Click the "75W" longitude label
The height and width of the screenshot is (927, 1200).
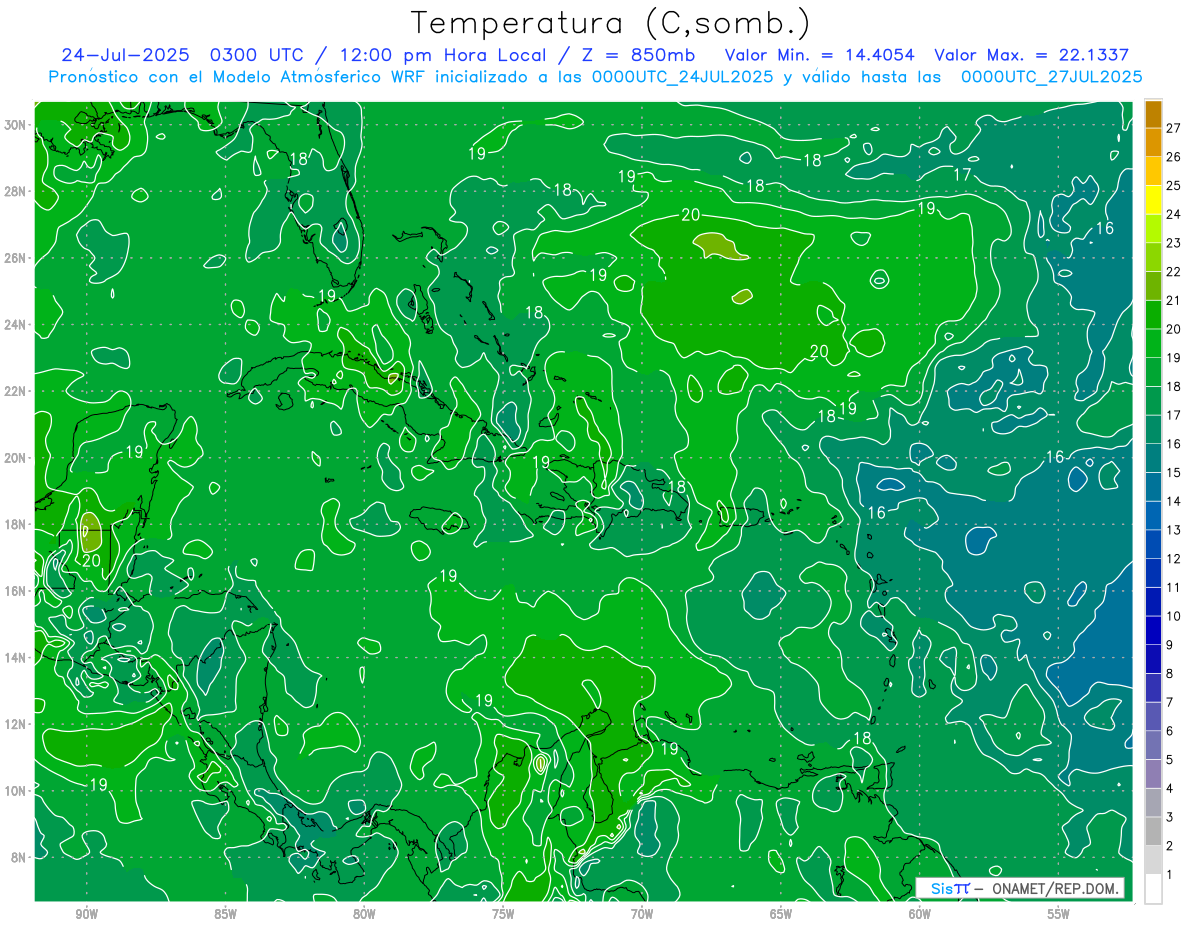point(503,914)
